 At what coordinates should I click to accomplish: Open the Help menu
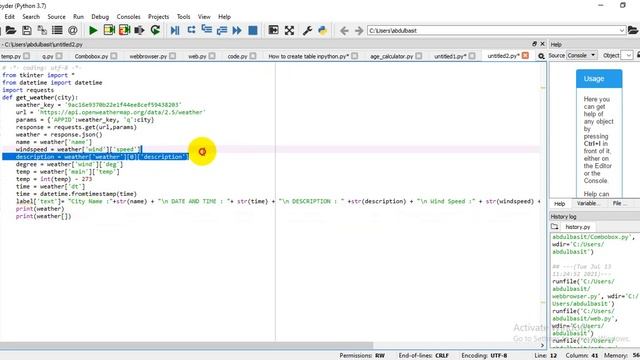[x=224, y=17]
